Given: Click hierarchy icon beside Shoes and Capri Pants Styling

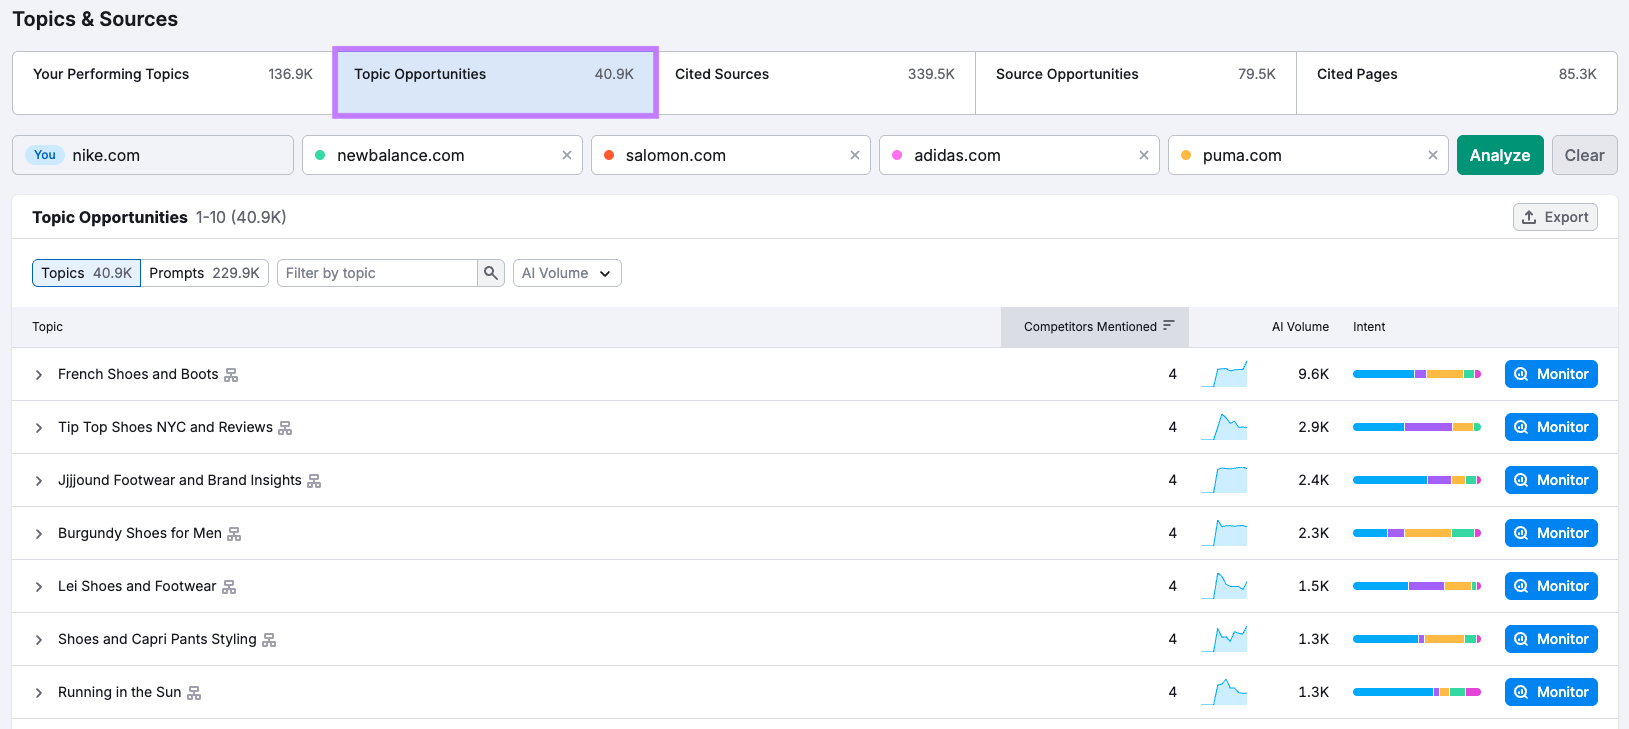Looking at the screenshot, I should [x=269, y=640].
